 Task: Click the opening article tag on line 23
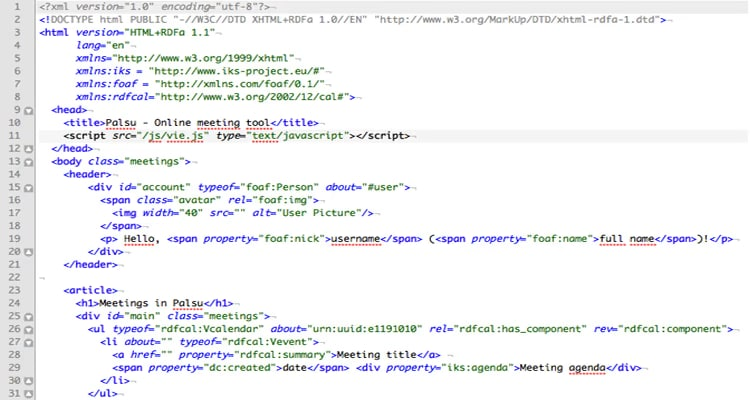tap(91, 290)
